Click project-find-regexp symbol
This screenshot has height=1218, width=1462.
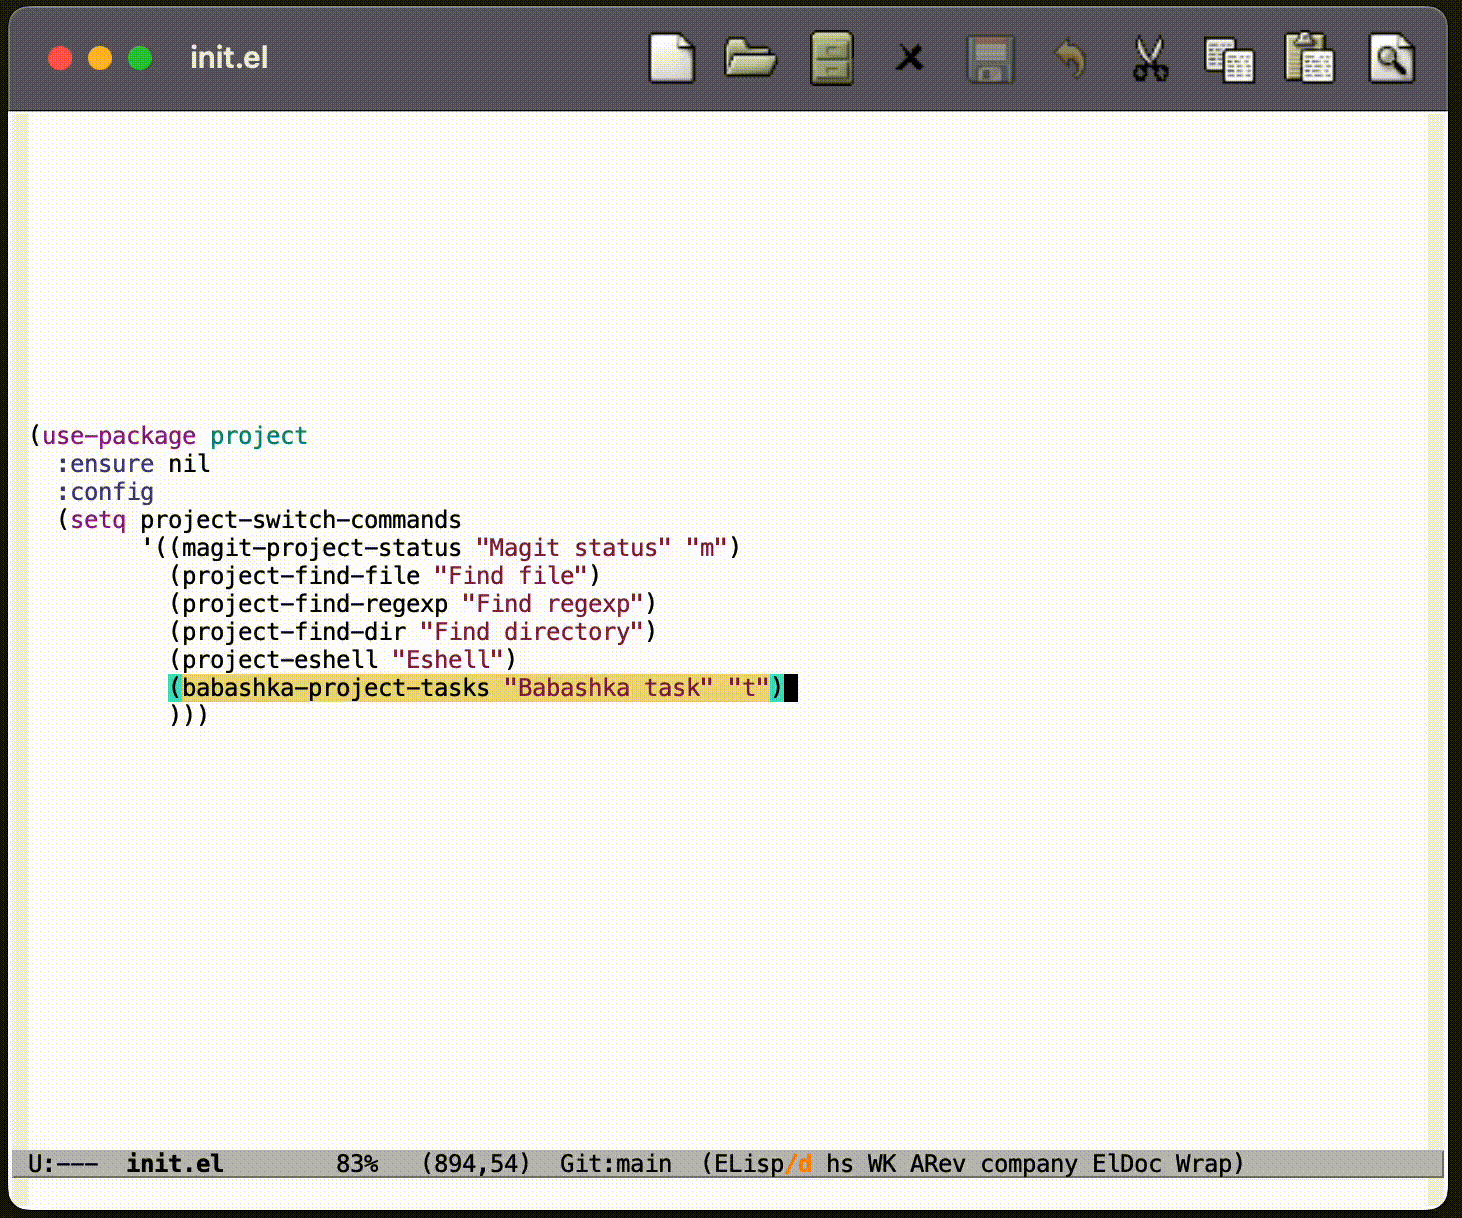315,604
